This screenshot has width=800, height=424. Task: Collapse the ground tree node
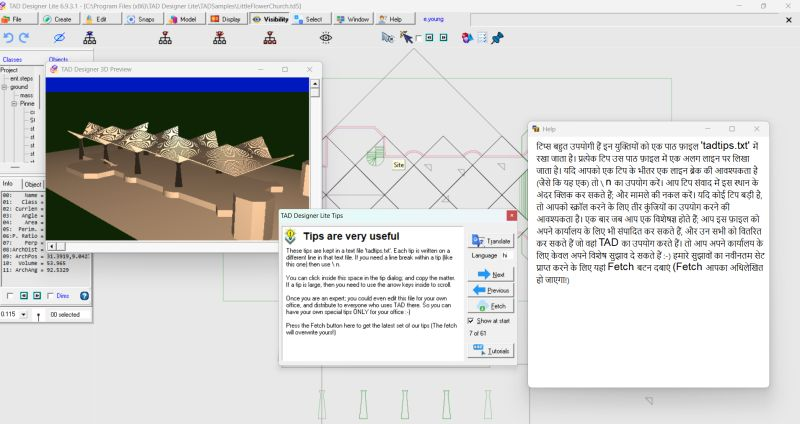4,87
